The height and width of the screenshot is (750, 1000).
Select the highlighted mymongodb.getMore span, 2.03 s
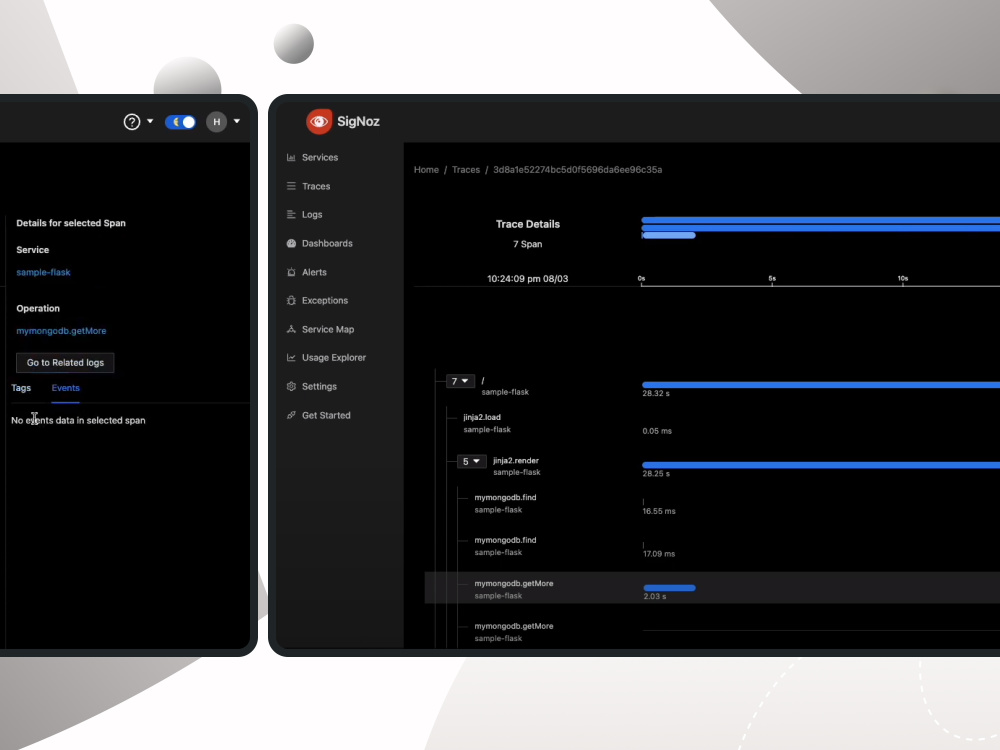pos(712,587)
